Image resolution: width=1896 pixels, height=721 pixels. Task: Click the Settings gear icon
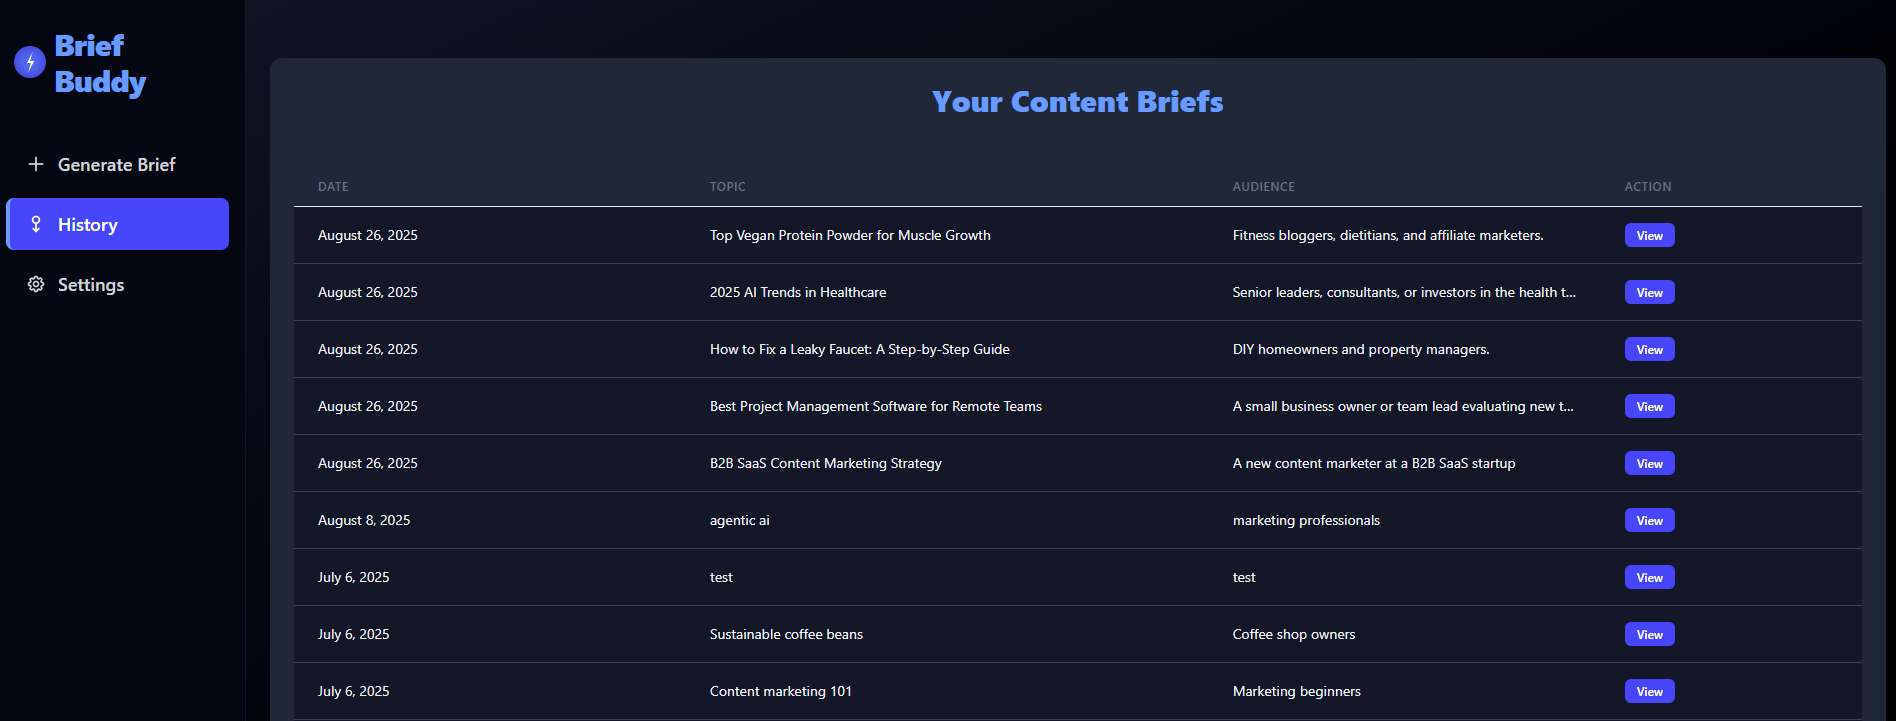point(36,284)
